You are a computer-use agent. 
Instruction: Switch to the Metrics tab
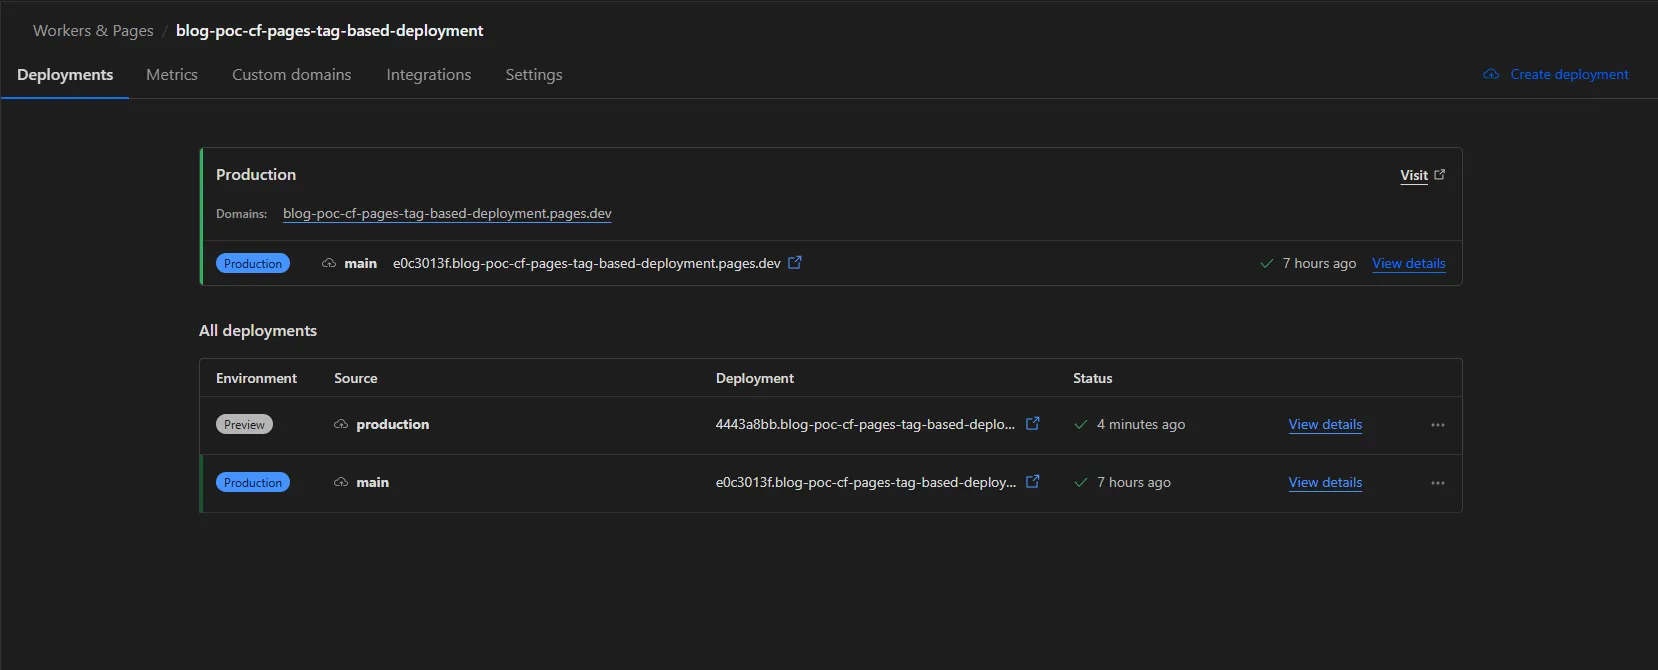172,75
